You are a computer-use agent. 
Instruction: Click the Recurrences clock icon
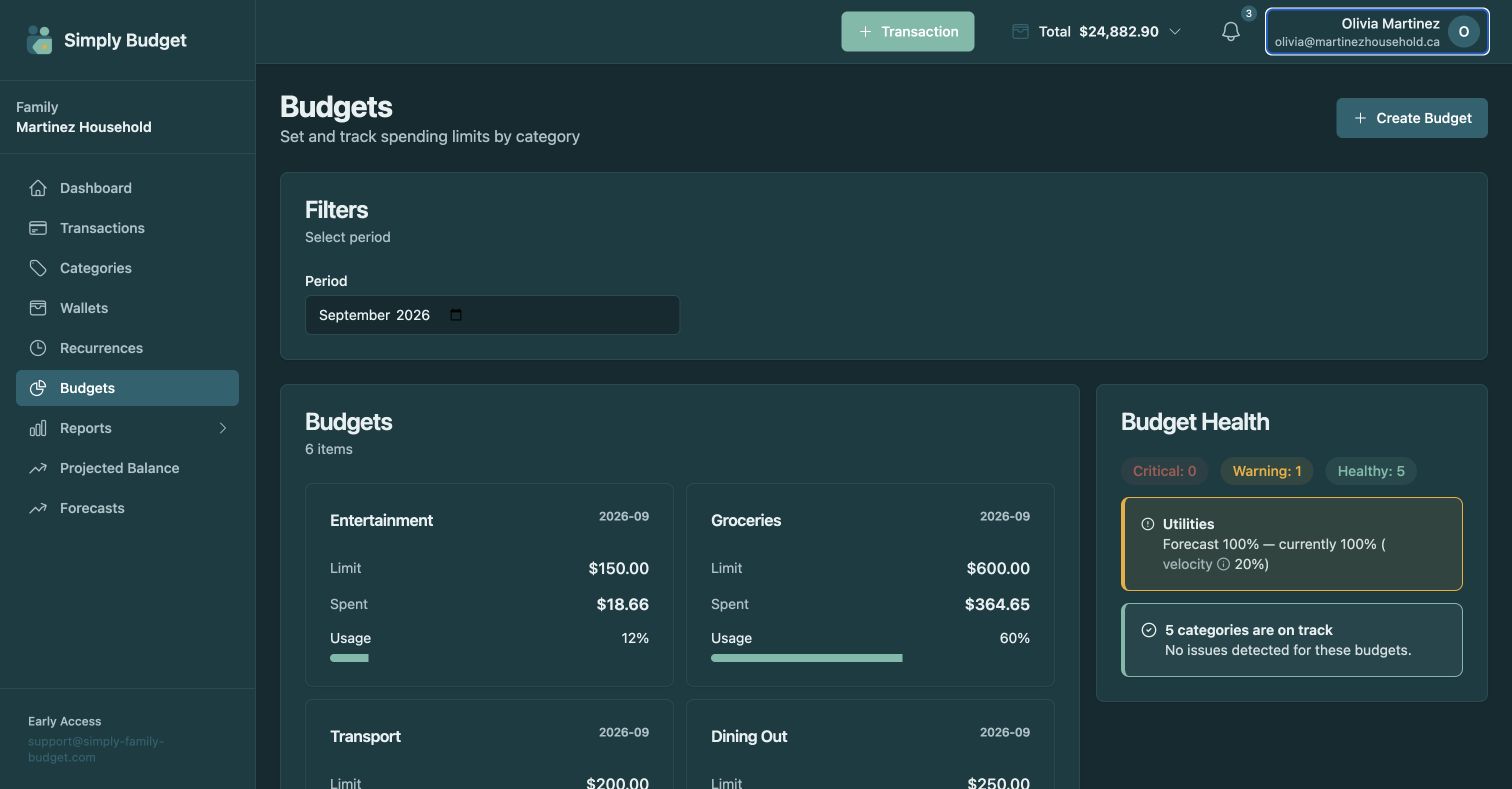click(x=38, y=348)
